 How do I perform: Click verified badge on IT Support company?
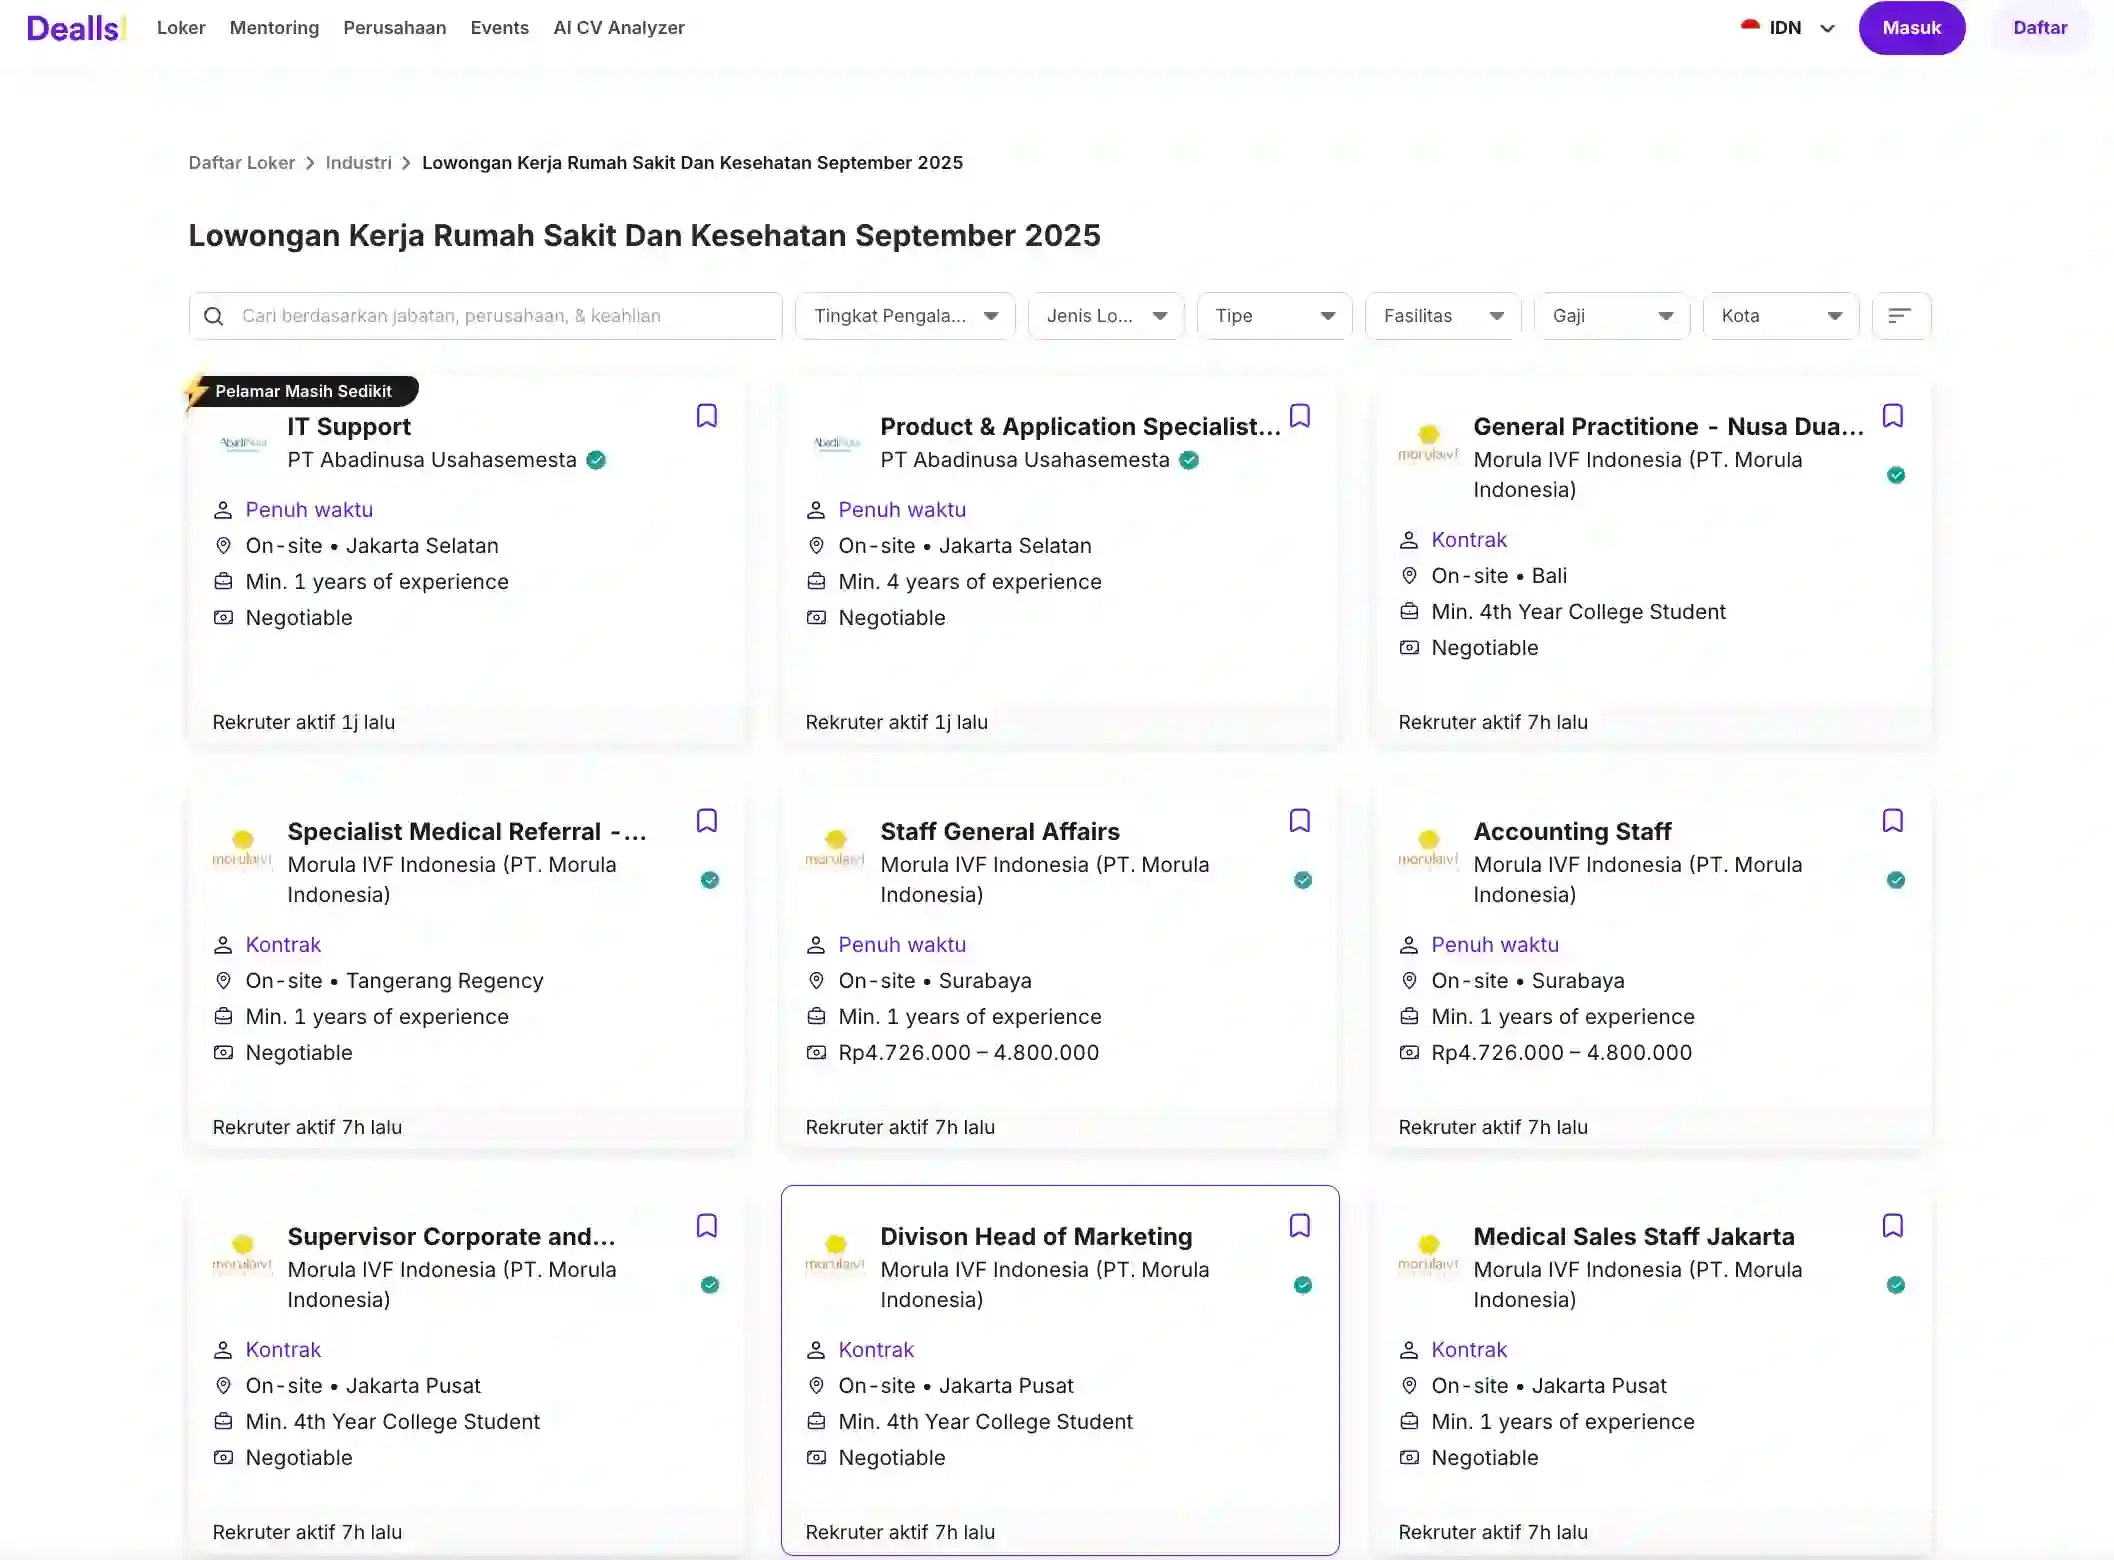(x=596, y=460)
